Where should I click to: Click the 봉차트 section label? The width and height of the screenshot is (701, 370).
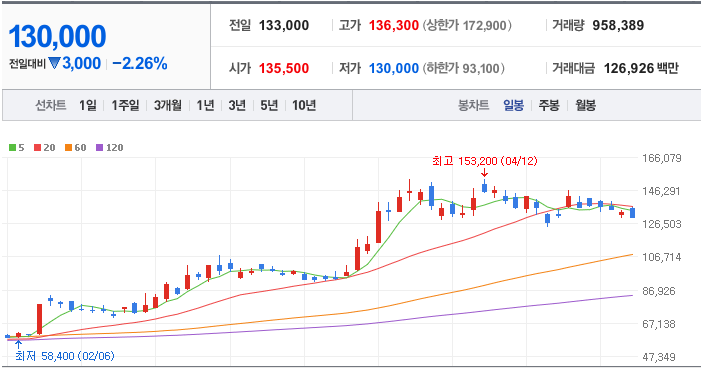pos(473,105)
